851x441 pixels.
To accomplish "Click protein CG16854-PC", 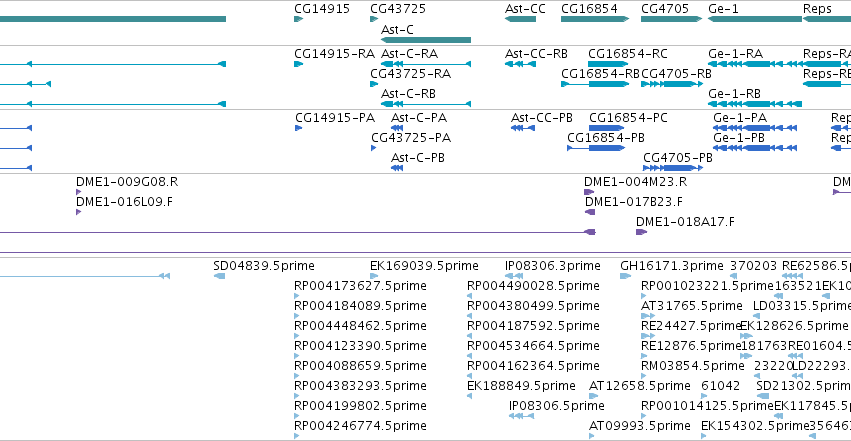I will pyautogui.click(x=628, y=118).
